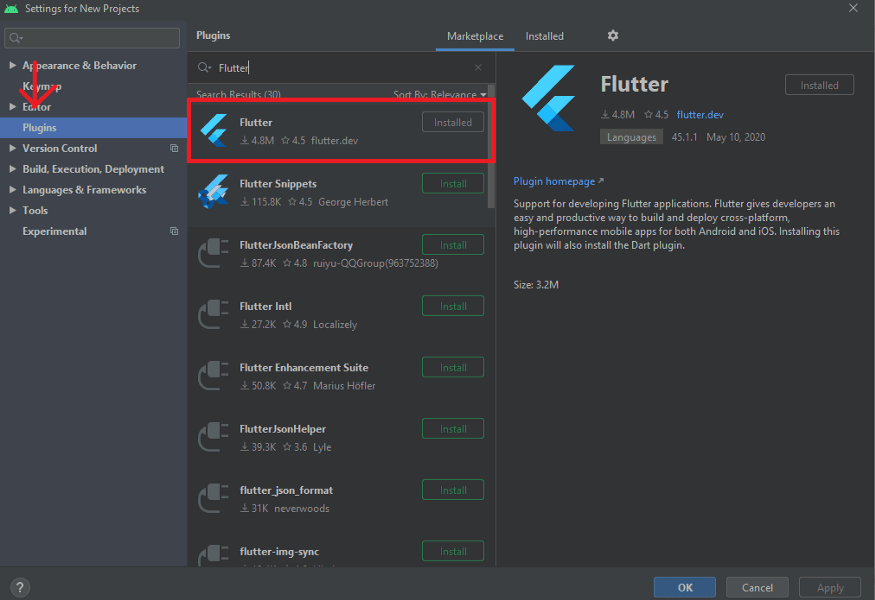Click into the plugin search box containing Flutter
The height and width of the screenshot is (600, 875).
click(x=340, y=68)
